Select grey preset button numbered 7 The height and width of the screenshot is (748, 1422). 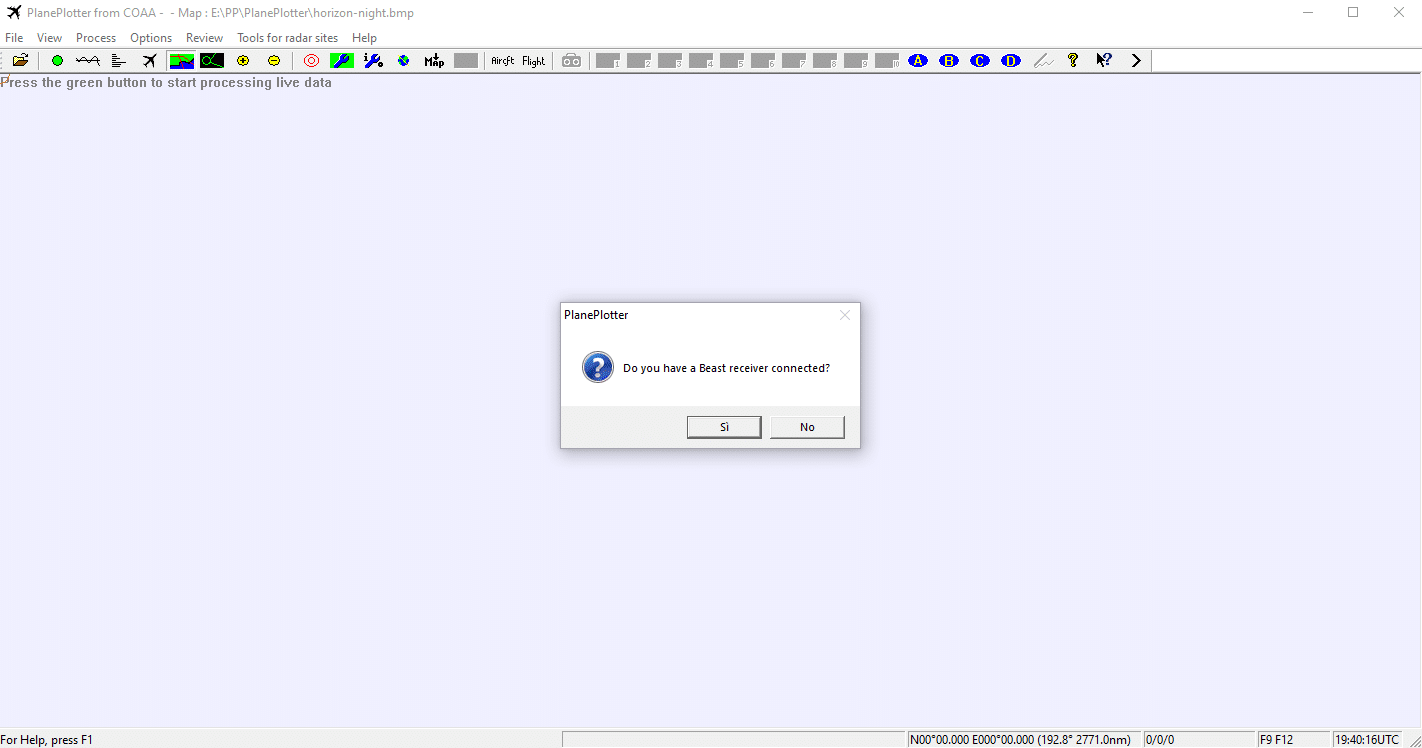[794, 61]
